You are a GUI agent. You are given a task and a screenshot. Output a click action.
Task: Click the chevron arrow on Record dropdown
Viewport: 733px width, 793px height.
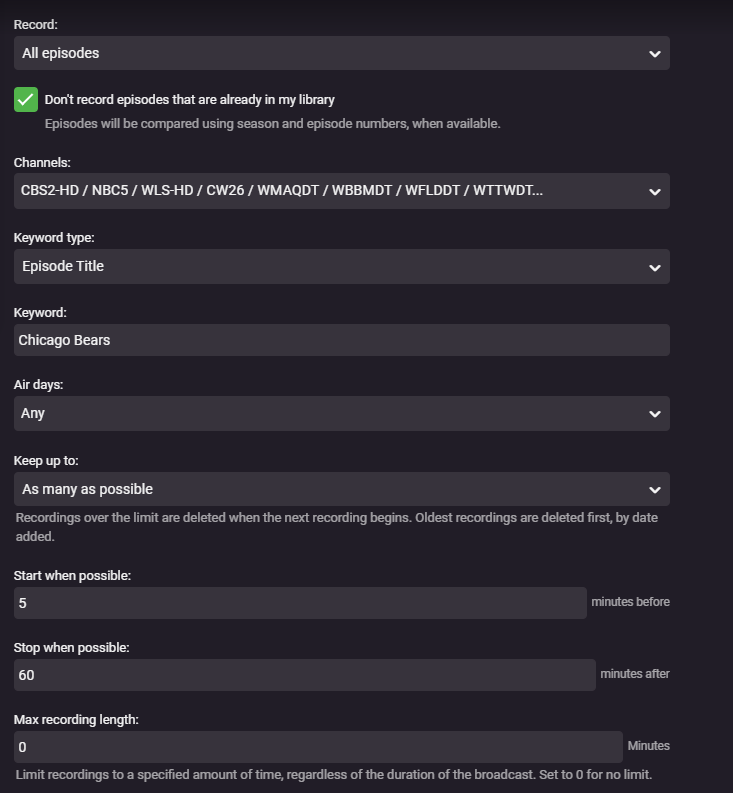point(654,54)
